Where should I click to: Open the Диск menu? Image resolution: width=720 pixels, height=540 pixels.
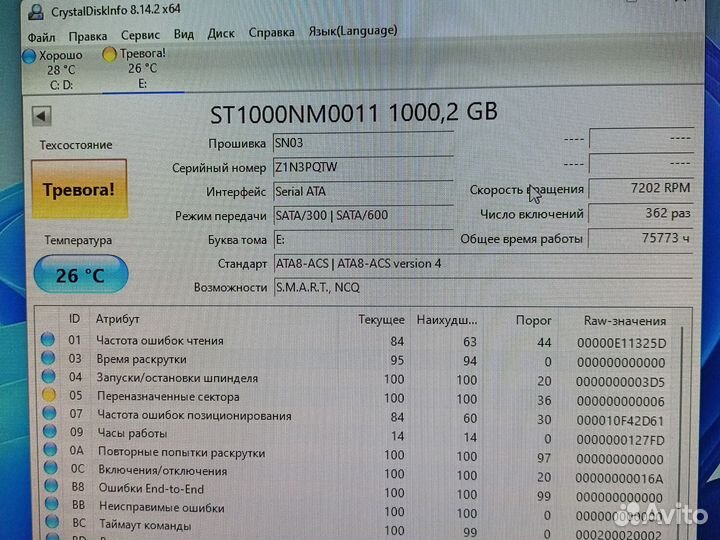pos(221,34)
